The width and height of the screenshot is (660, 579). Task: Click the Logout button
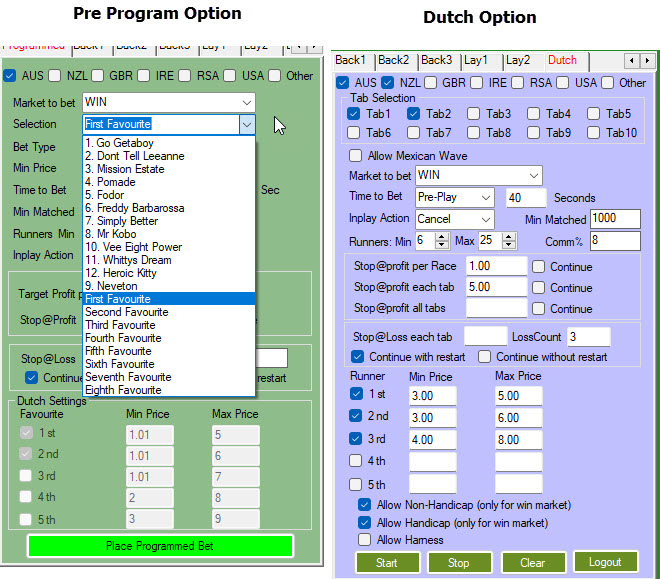[604, 562]
